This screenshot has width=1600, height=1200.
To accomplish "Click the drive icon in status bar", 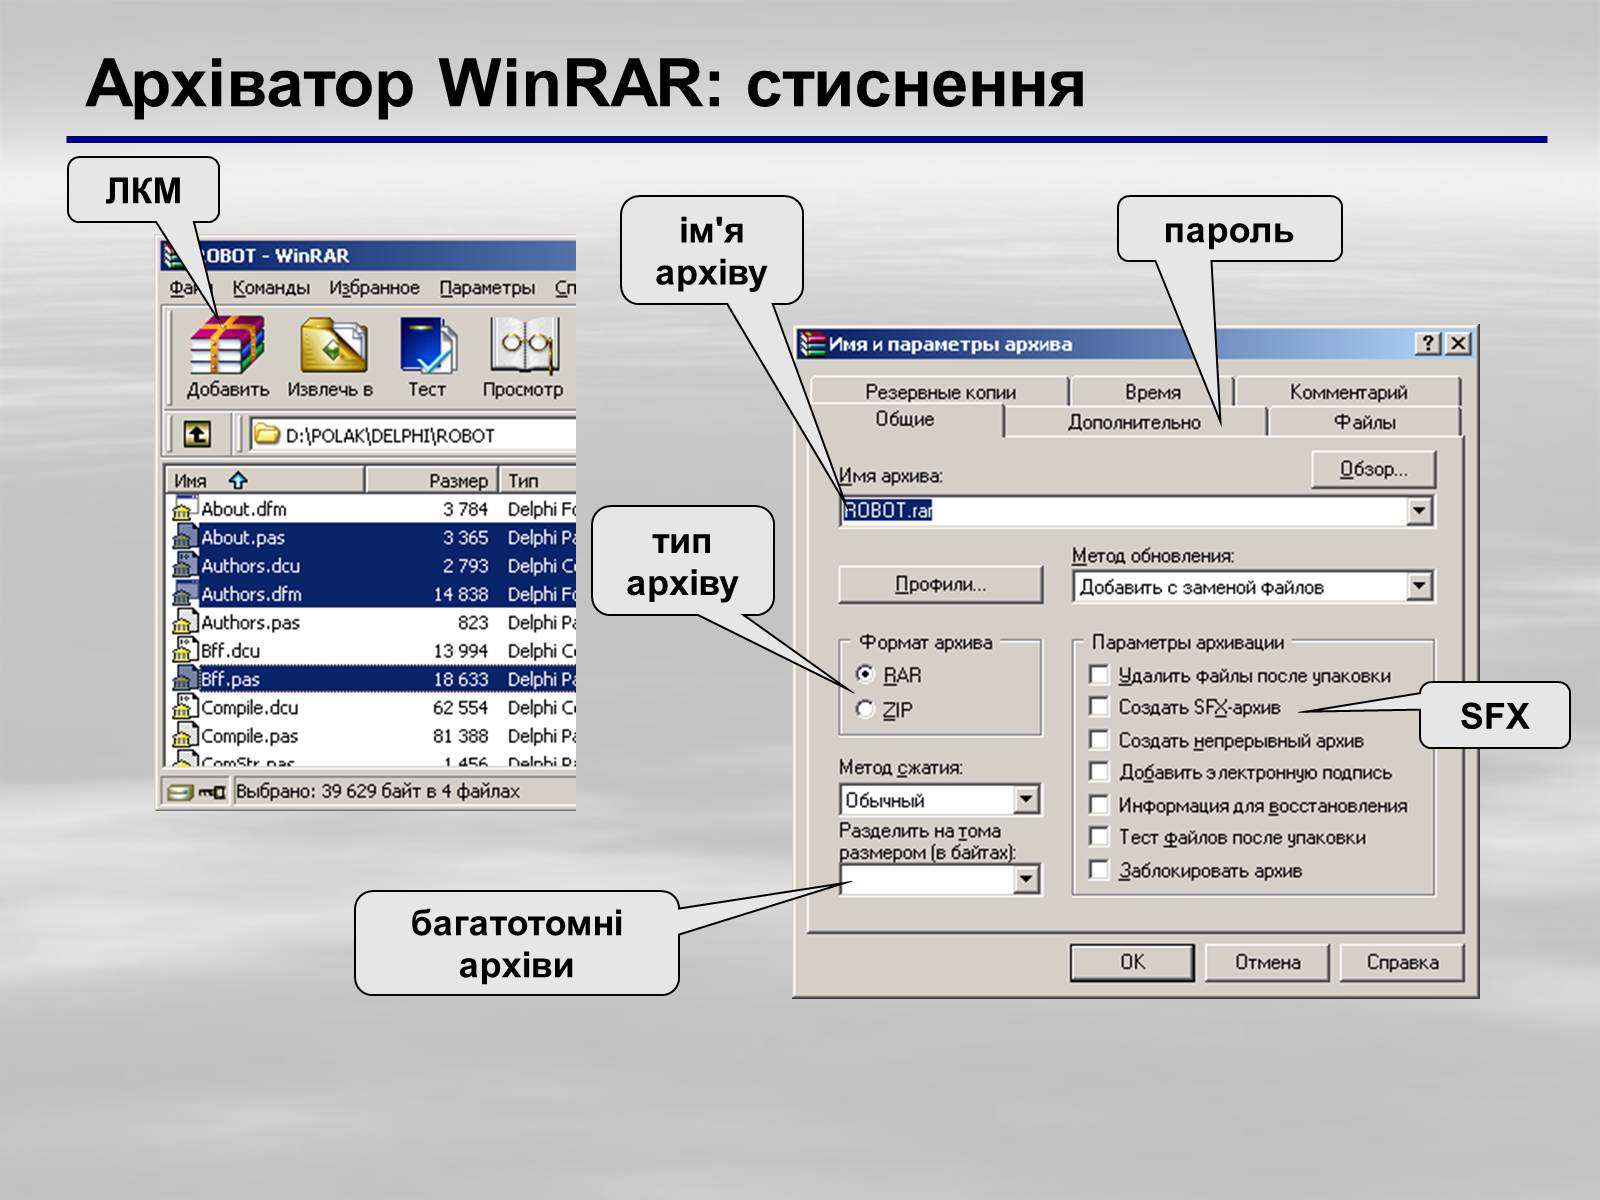I will click(x=180, y=792).
